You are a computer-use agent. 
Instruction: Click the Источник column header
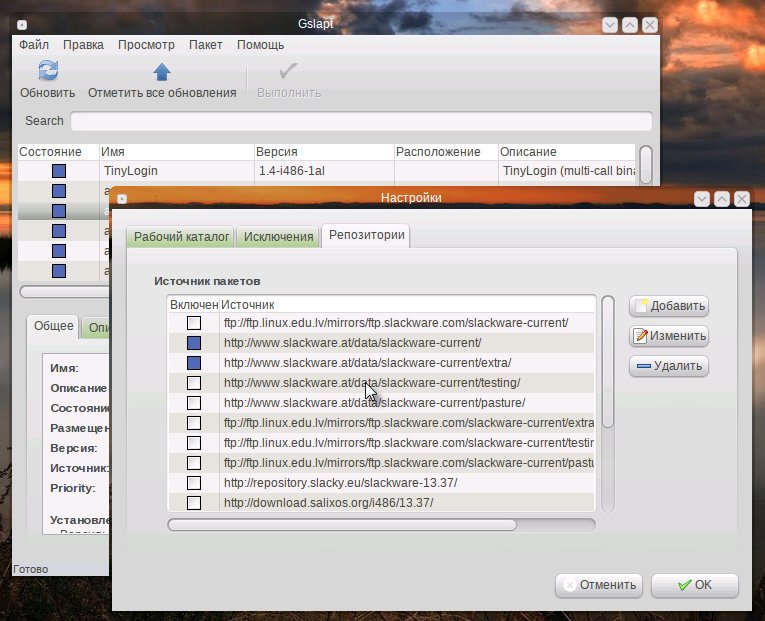tap(407, 304)
